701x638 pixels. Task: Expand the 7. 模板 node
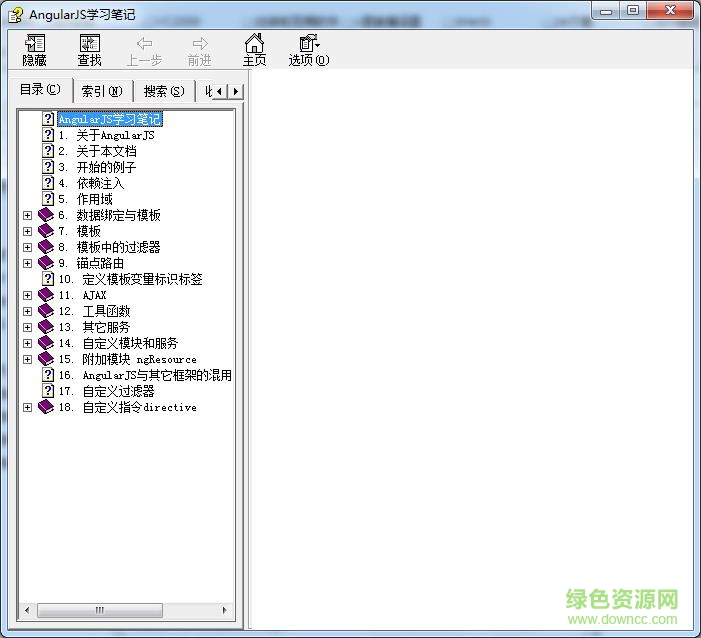click(x=28, y=232)
